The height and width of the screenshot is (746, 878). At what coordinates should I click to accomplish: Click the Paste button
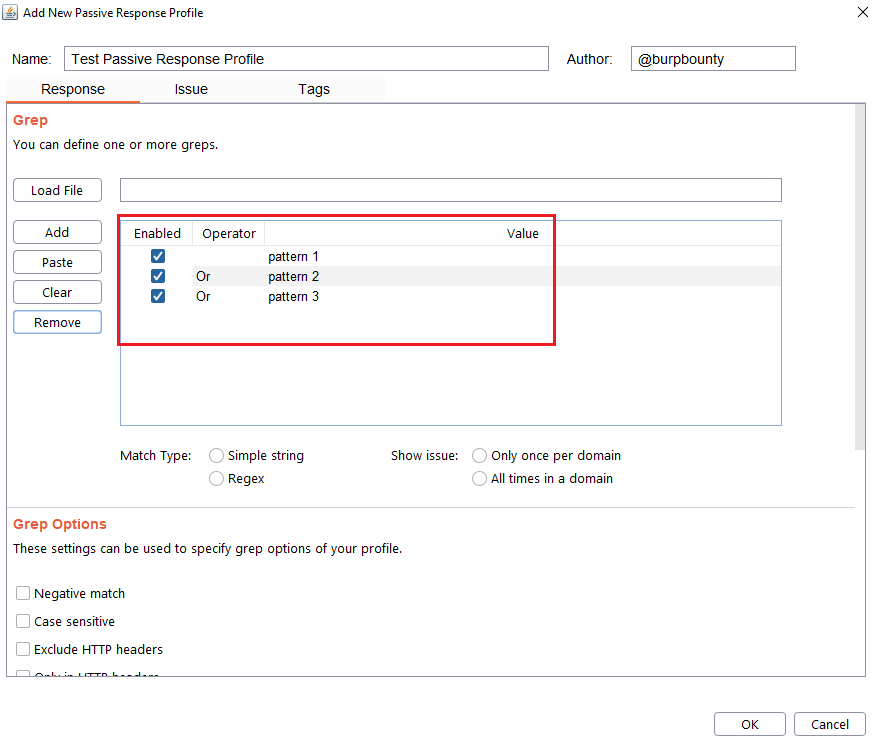pyautogui.click(x=57, y=262)
